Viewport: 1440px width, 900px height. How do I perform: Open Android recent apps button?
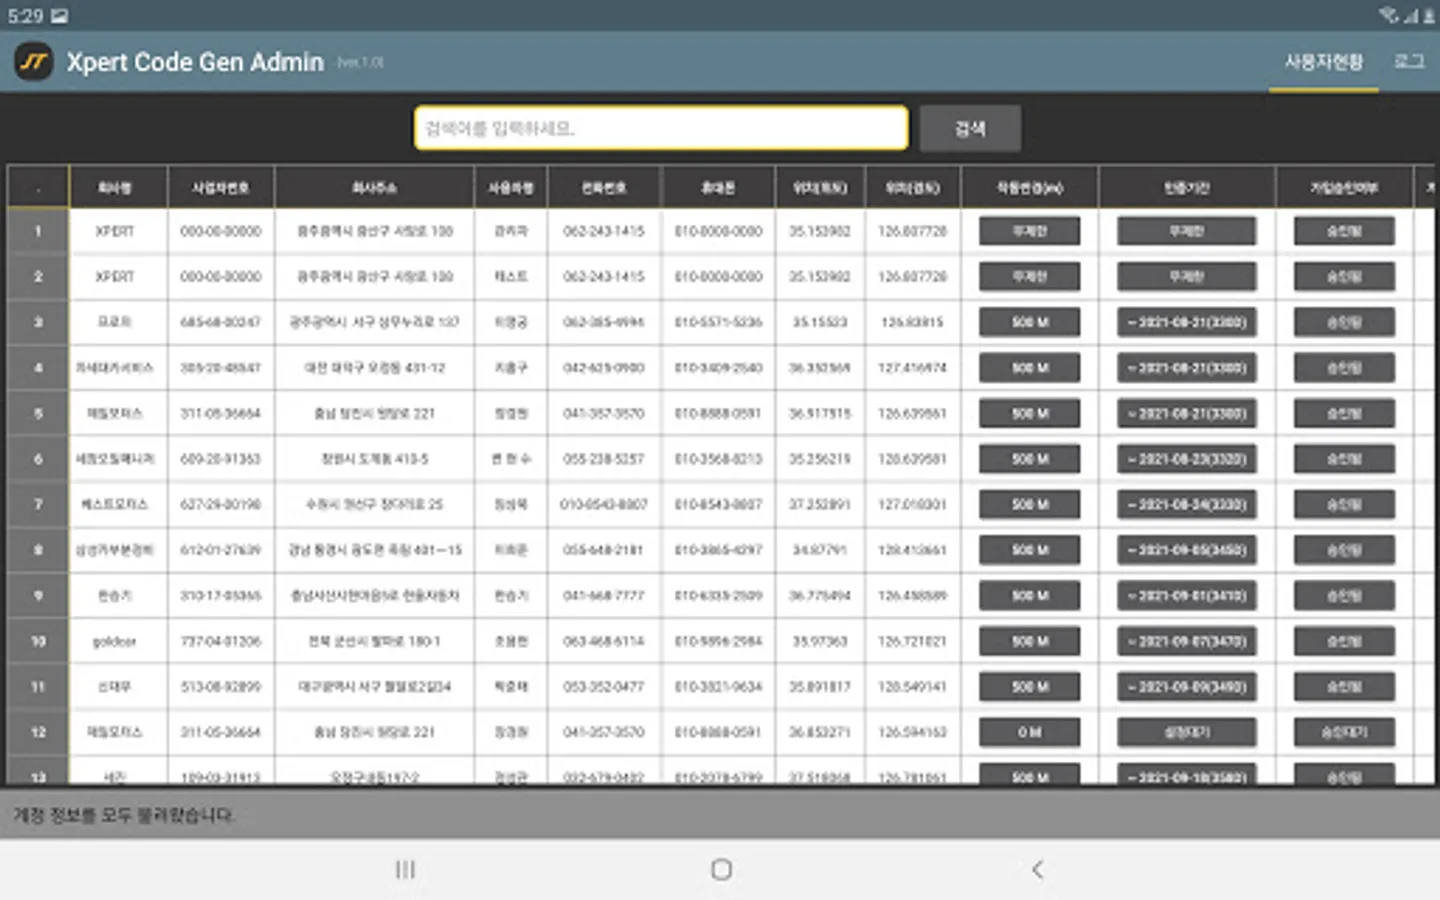click(405, 869)
